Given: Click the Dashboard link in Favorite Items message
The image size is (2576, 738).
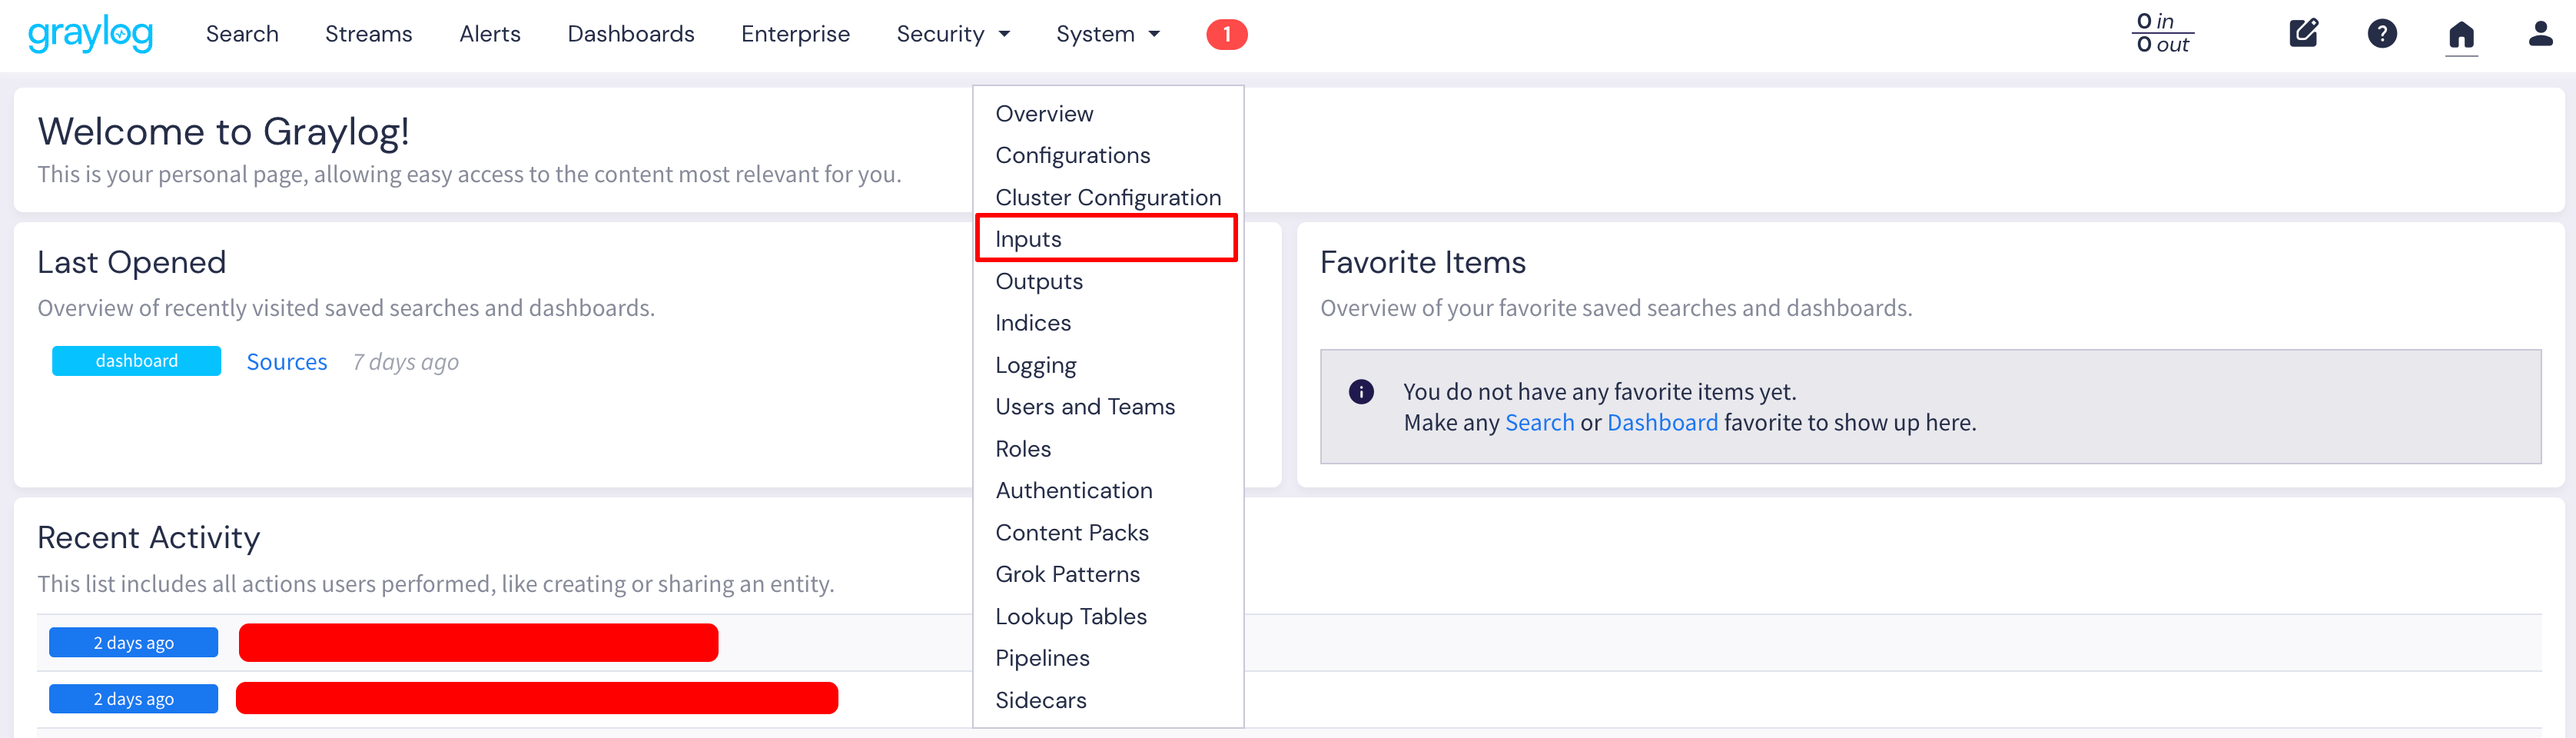Looking at the screenshot, I should pyautogui.click(x=1662, y=422).
